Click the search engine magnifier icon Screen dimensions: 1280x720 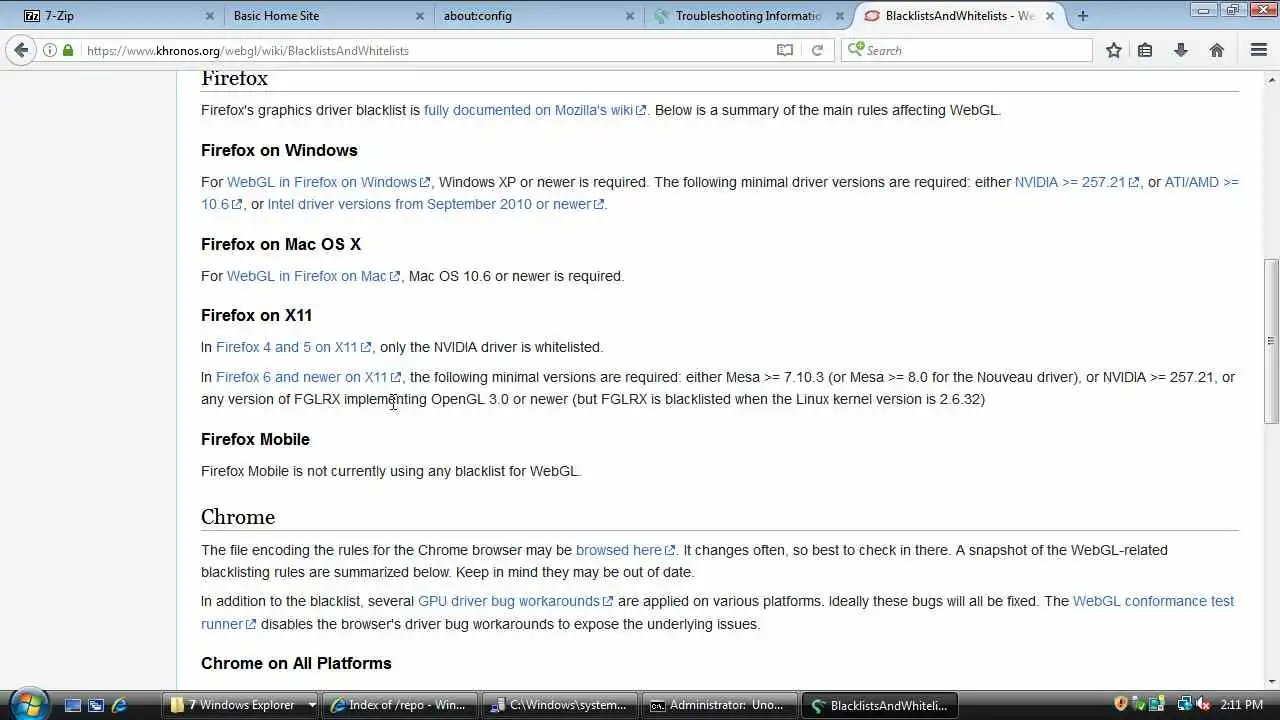pos(856,50)
